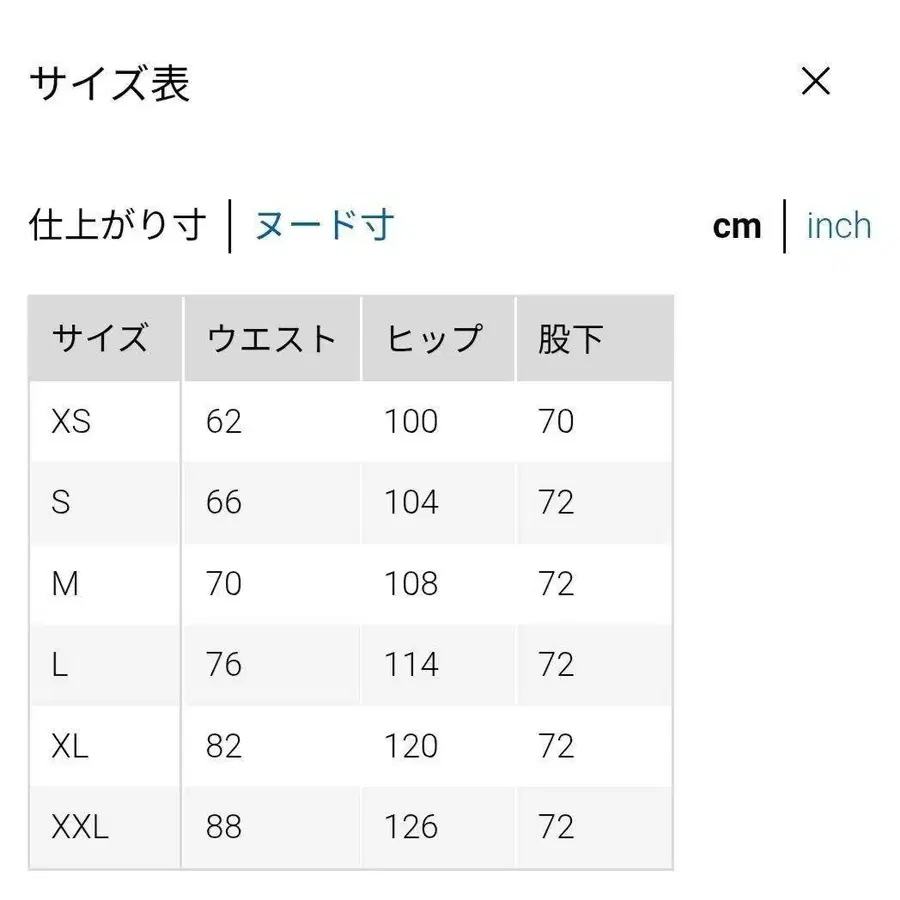Image resolution: width=900 pixels, height=900 pixels.
Task: Switch units to inch
Action: coord(840,227)
